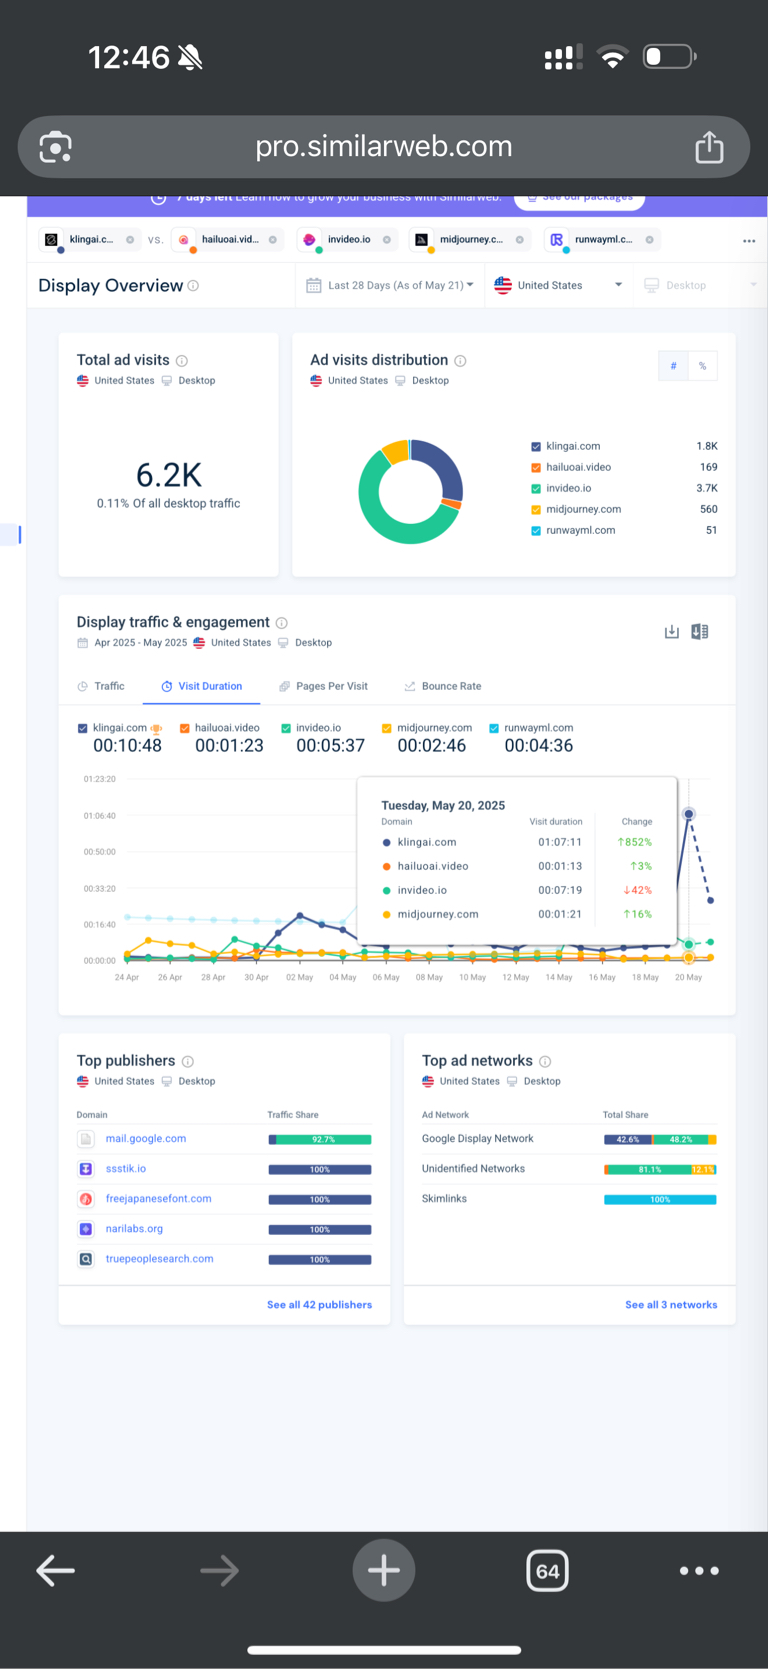
Task: Uncheck runwayml.com chart series
Action: 494,728
